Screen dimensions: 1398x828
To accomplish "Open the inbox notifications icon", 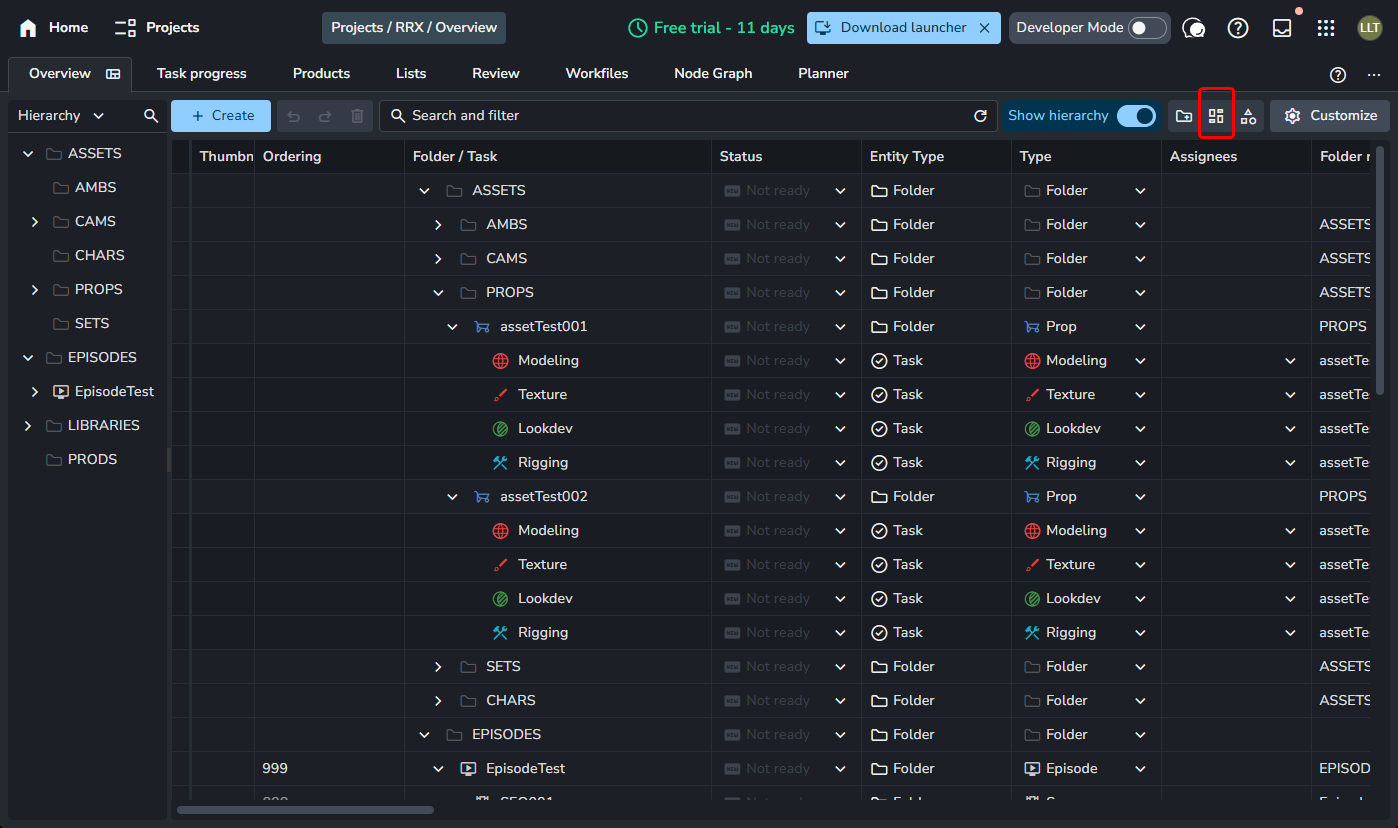I will coord(1282,28).
